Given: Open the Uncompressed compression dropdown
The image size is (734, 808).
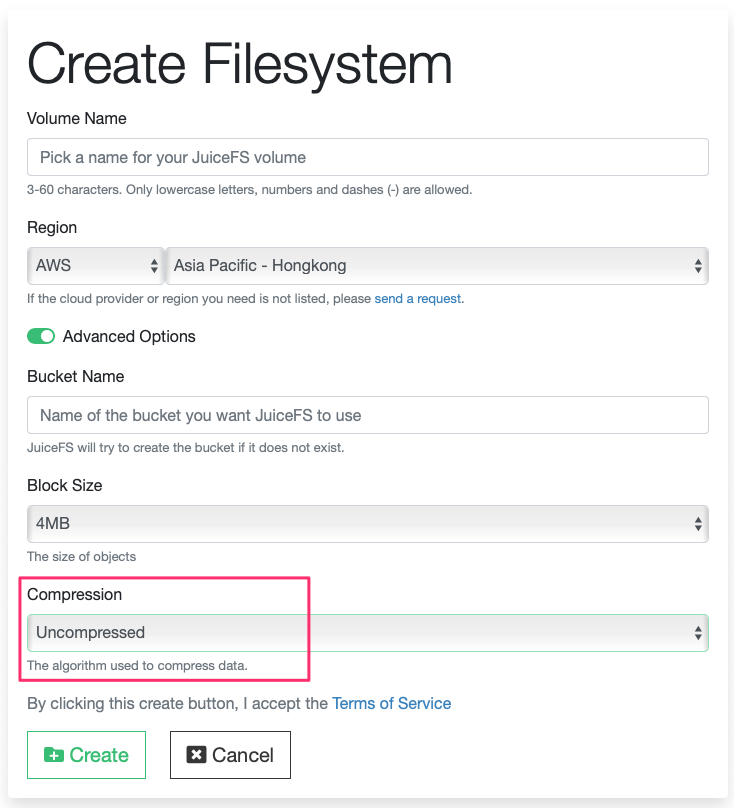Looking at the screenshot, I should [368, 633].
